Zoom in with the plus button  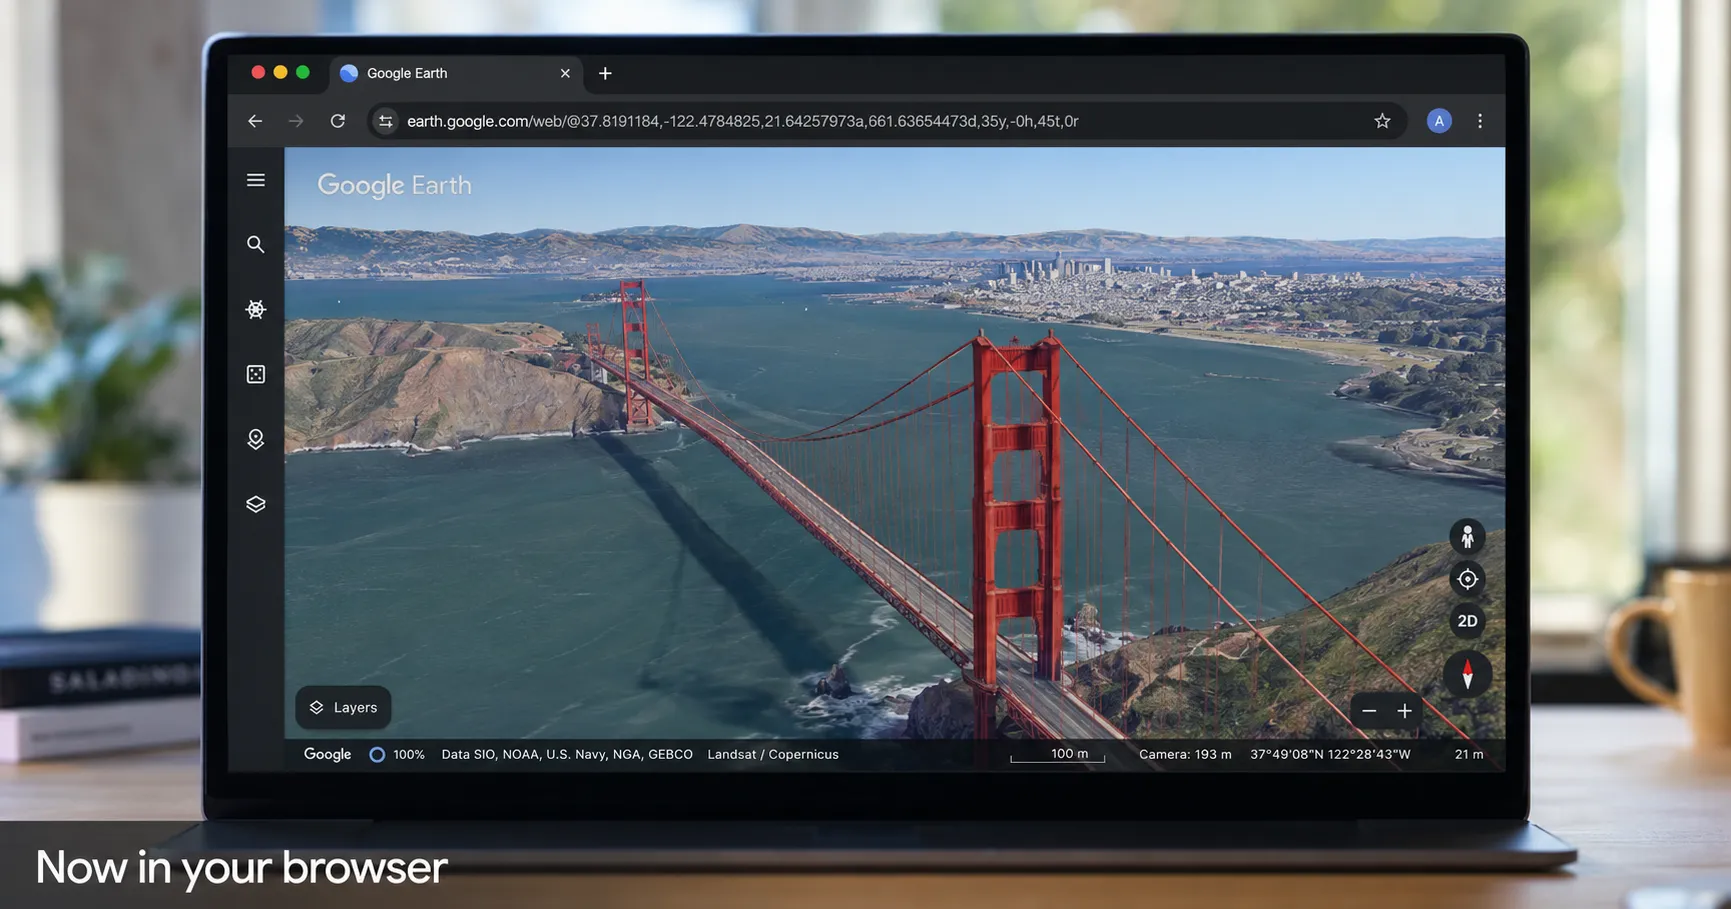tap(1404, 711)
